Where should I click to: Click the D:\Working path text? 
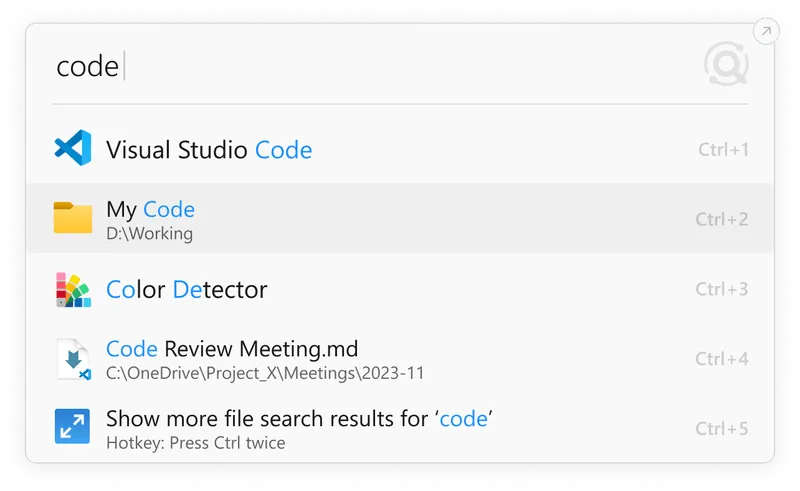click(x=149, y=233)
